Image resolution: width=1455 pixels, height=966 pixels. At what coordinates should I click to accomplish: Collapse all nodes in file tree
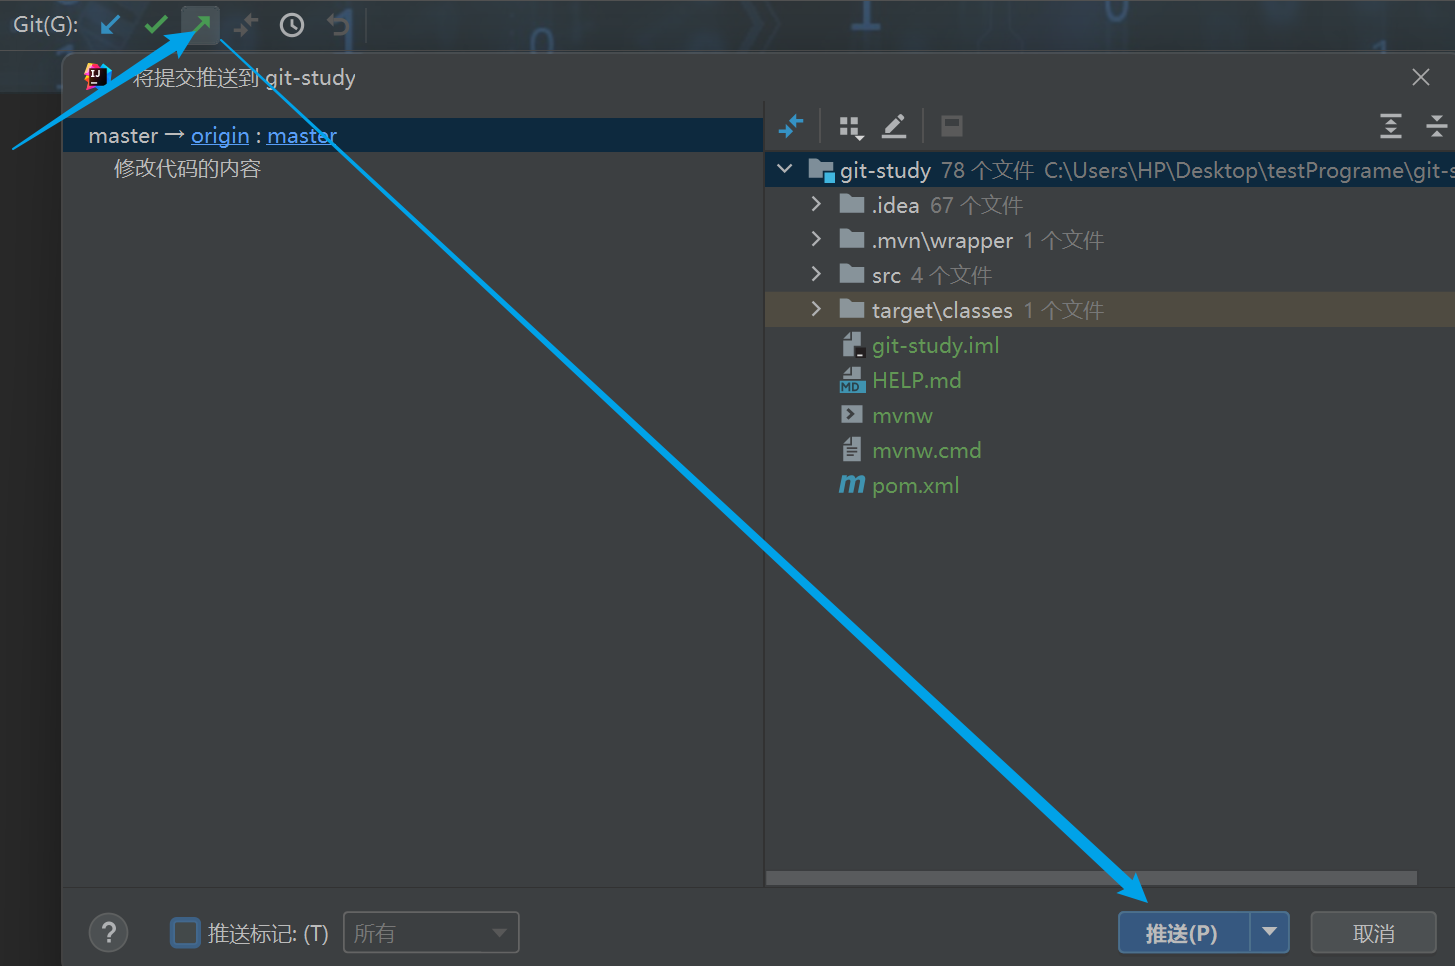[1437, 126]
